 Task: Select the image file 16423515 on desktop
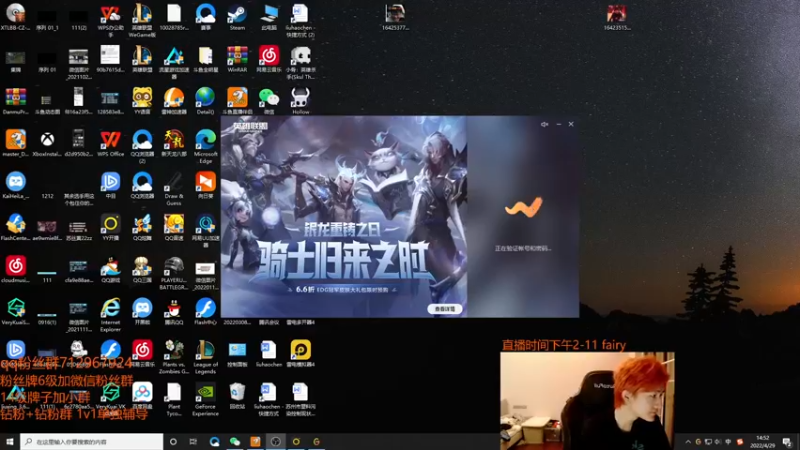617,17
